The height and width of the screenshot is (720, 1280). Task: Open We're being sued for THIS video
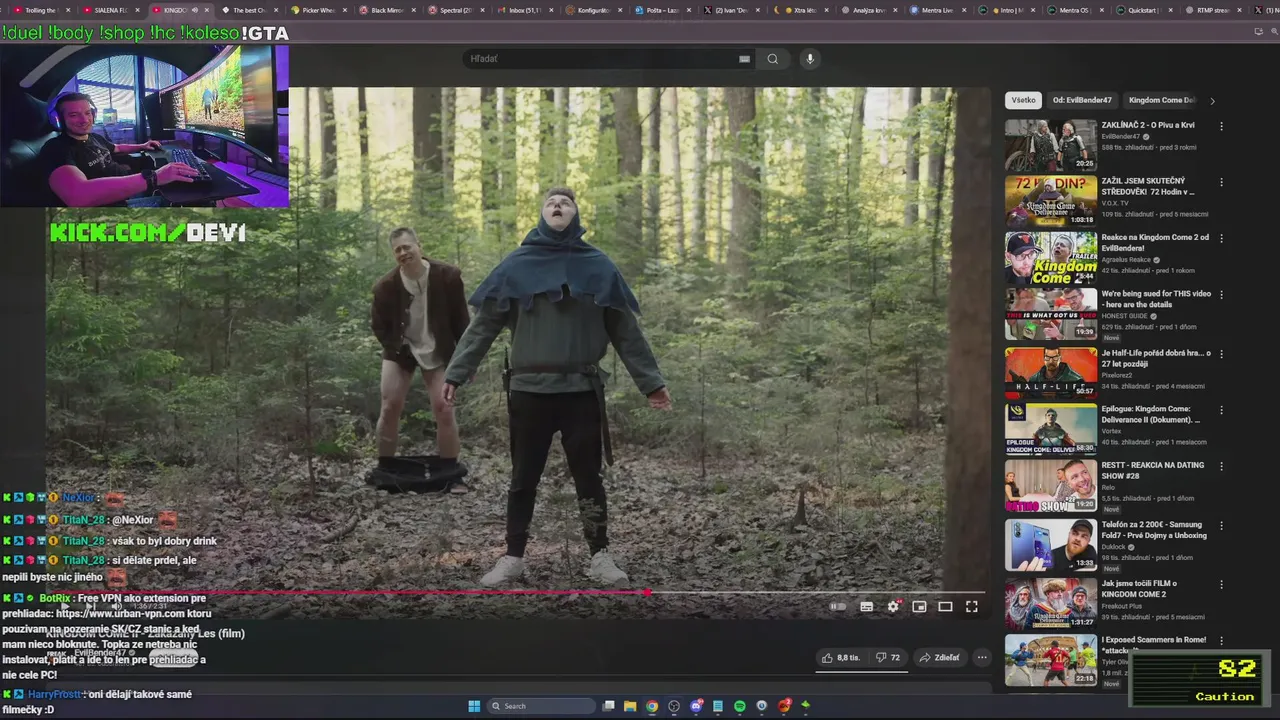(1156, 299)
